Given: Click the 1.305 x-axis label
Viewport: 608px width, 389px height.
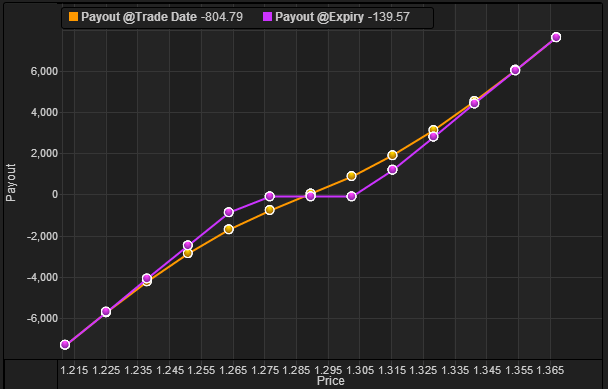Looking at the screenshot, I should pyautogui.click(x=360, y=370).
